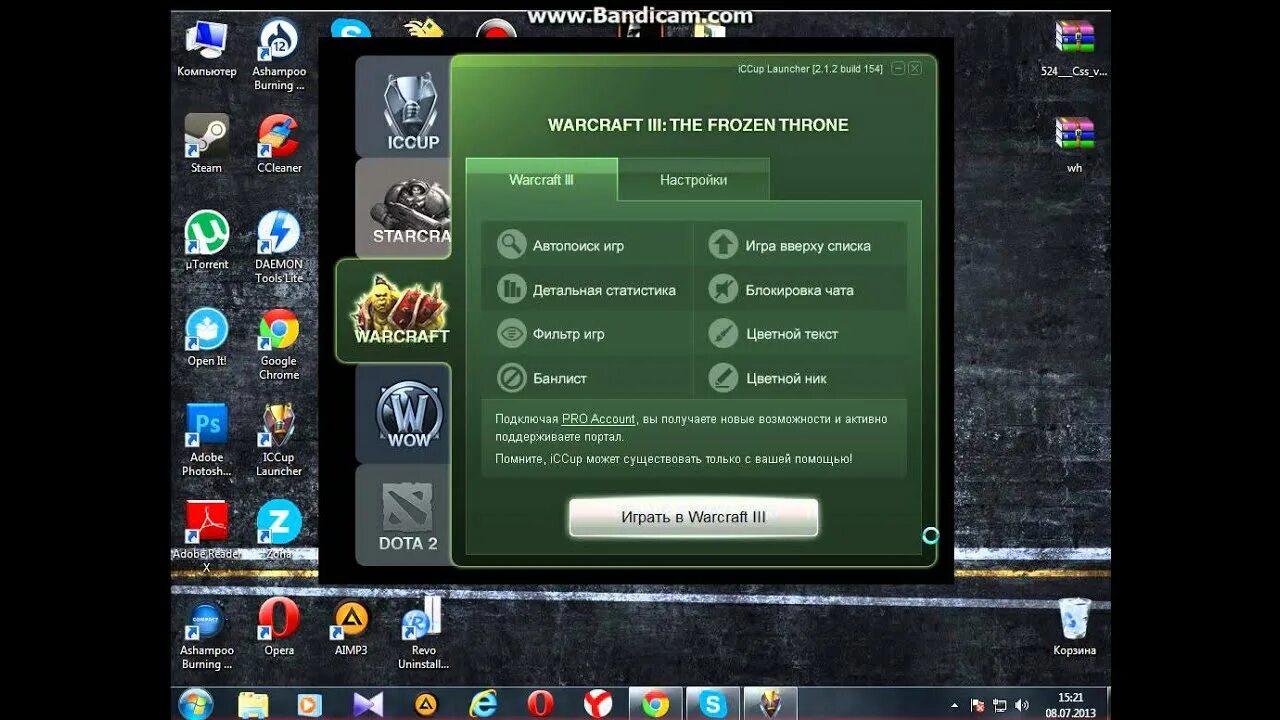Image resolution: width=1280 pixels, height=720 pixels.
Task: Click the Фильтр игр eye icon
Action: coord(511,334)
